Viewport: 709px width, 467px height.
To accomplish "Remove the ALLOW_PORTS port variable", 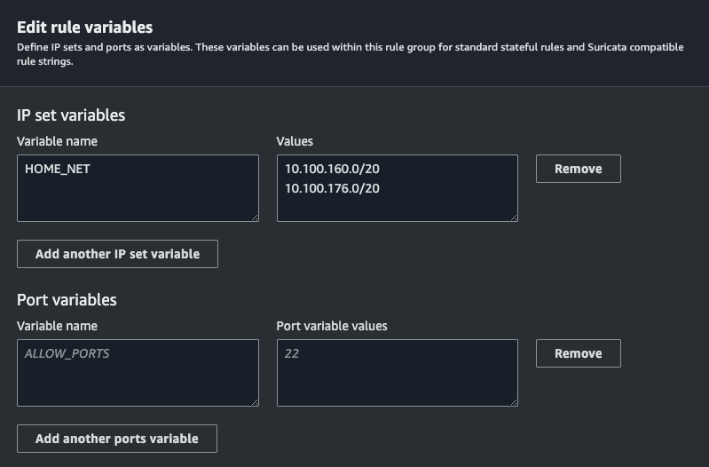I will click(x=578, y=353).
